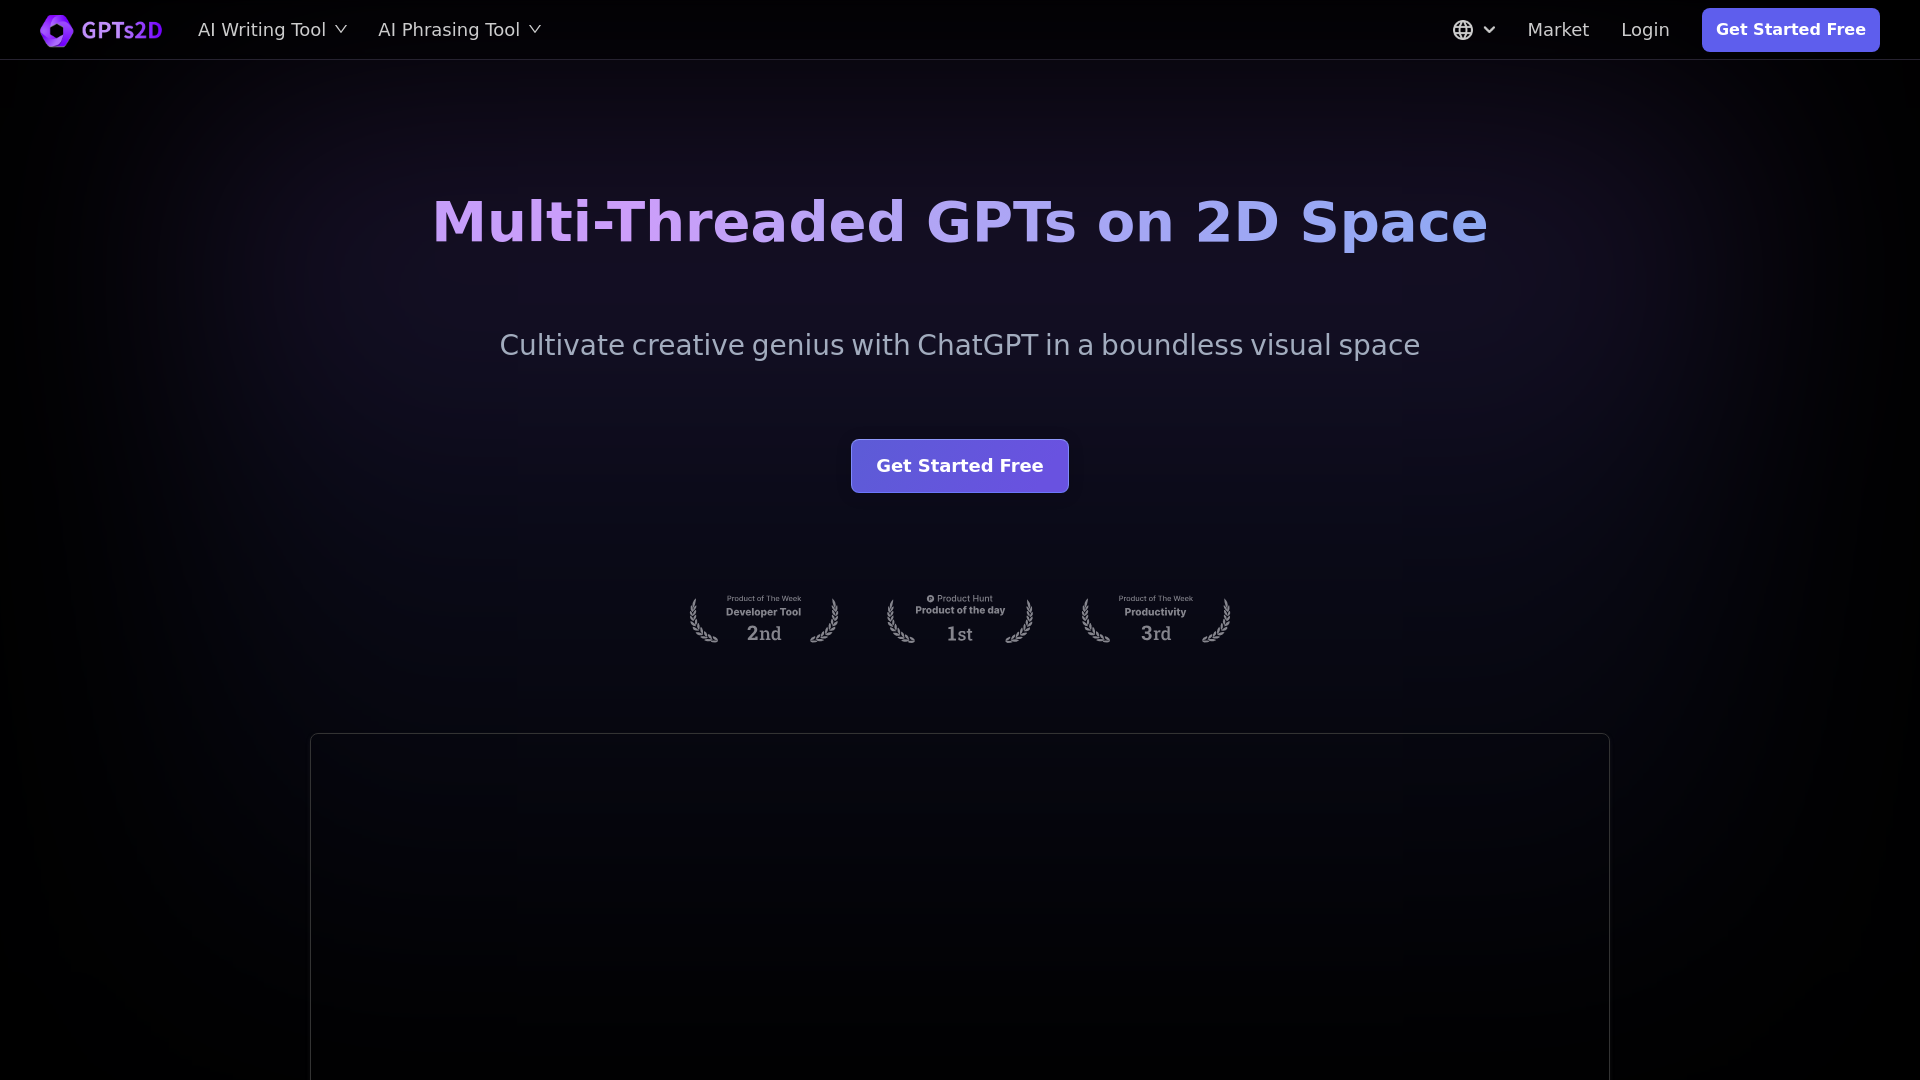Image resolution: width=1920 pixels, height=1080 pixels.
Task: Click the purple hexagonal GPTs2D logo mark
Action: point(57,30)
